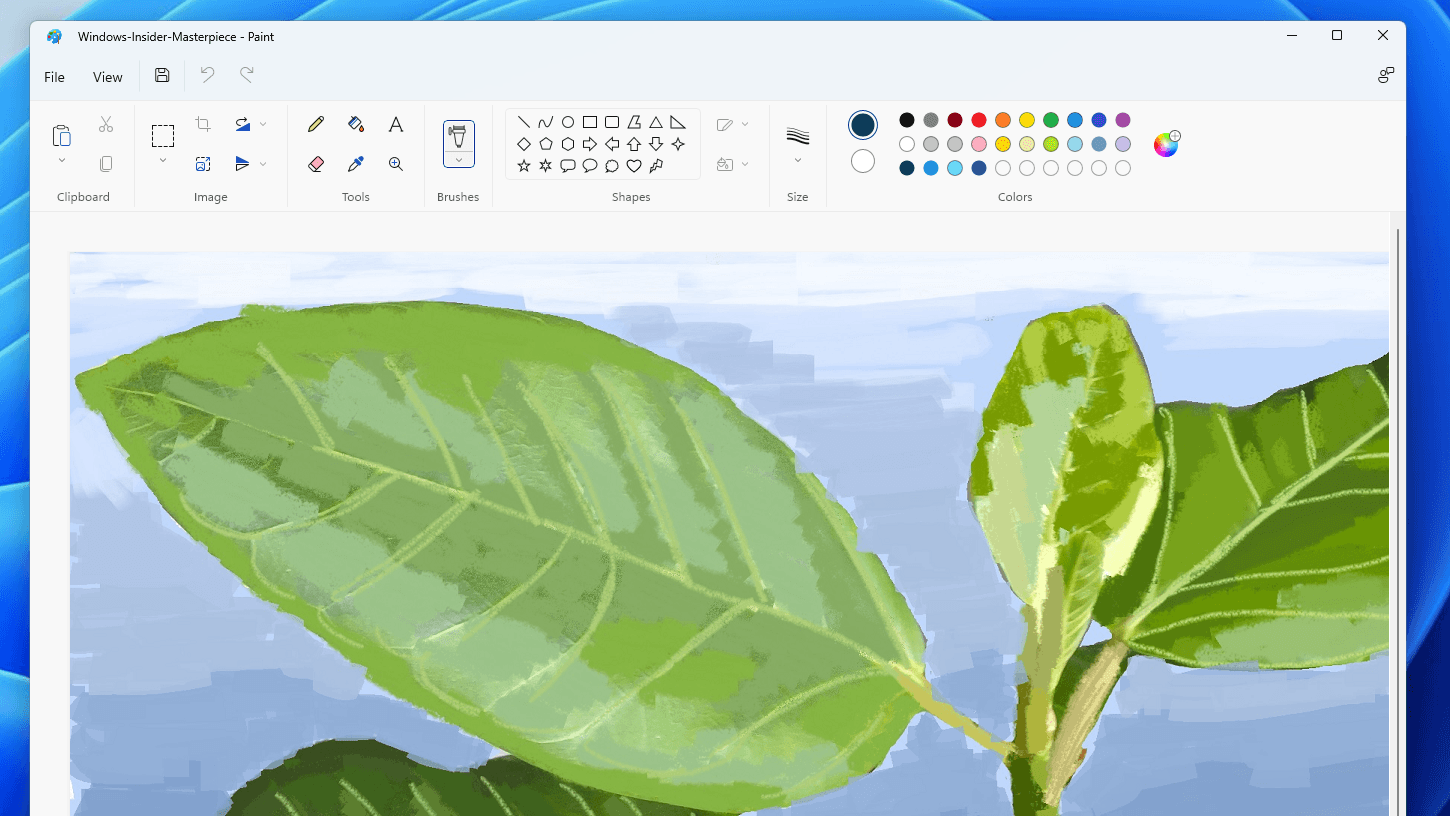Pick the Five-point star shape

pos(524,166)
